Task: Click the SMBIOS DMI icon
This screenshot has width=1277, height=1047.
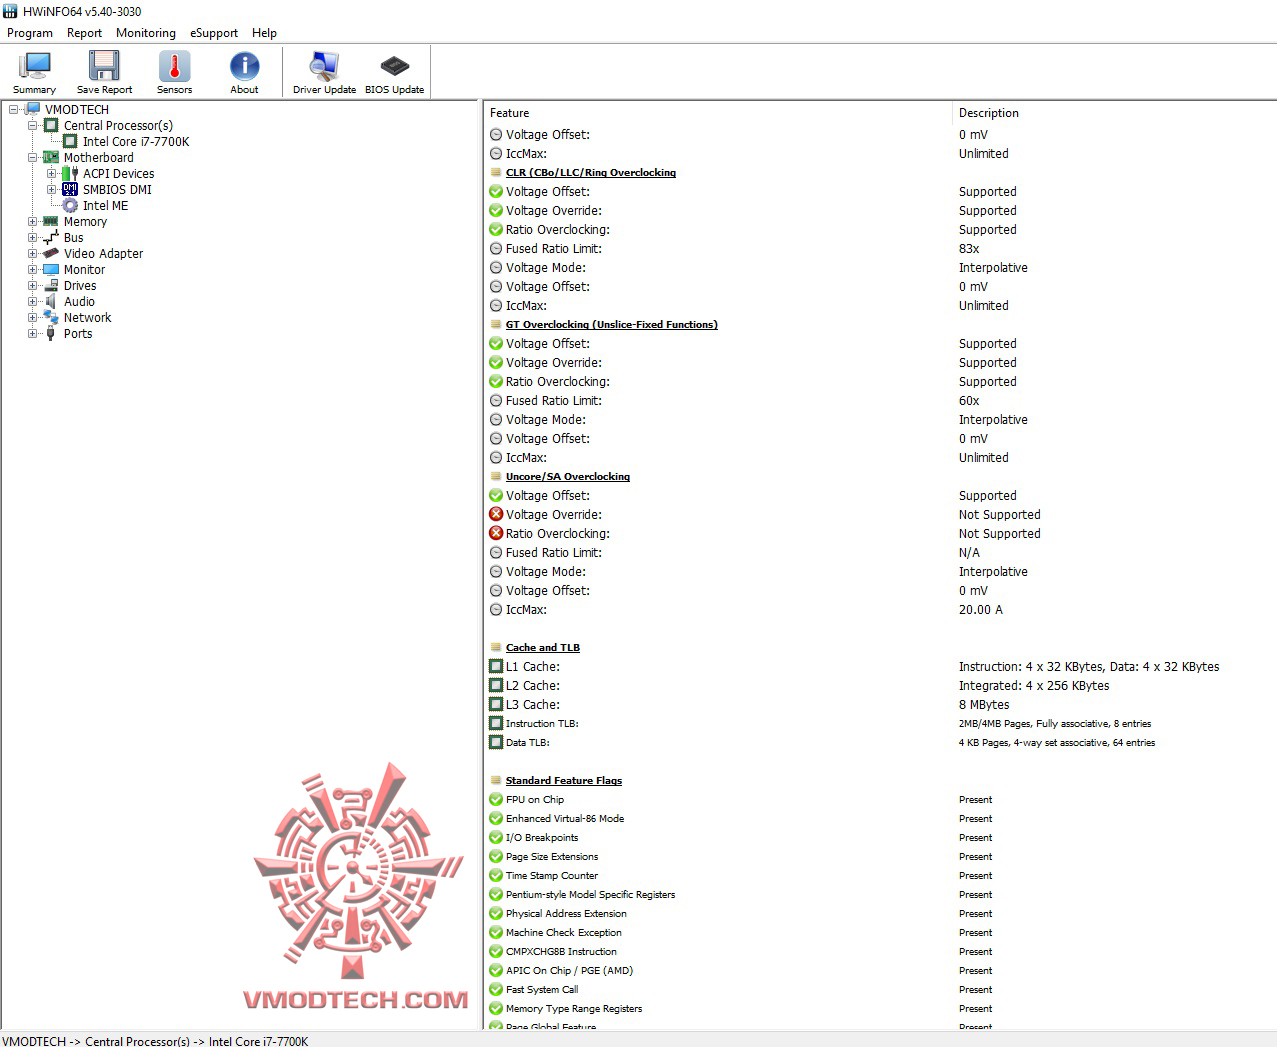Action: (x=70, y=190)
